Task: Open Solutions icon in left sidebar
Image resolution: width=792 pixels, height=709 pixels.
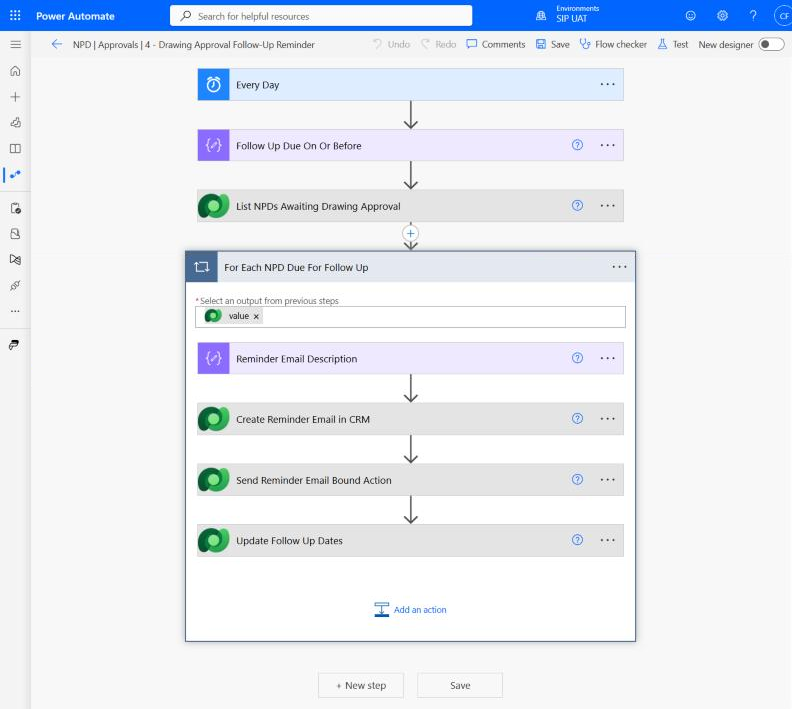Action: tap(16, 234)
